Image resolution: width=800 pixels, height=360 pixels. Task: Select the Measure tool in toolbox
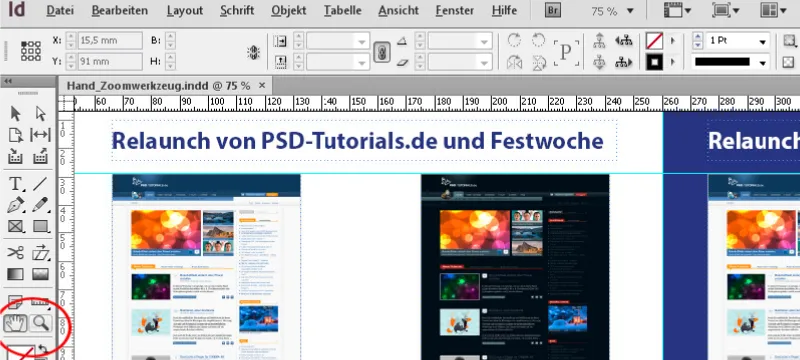pos(40,302)
